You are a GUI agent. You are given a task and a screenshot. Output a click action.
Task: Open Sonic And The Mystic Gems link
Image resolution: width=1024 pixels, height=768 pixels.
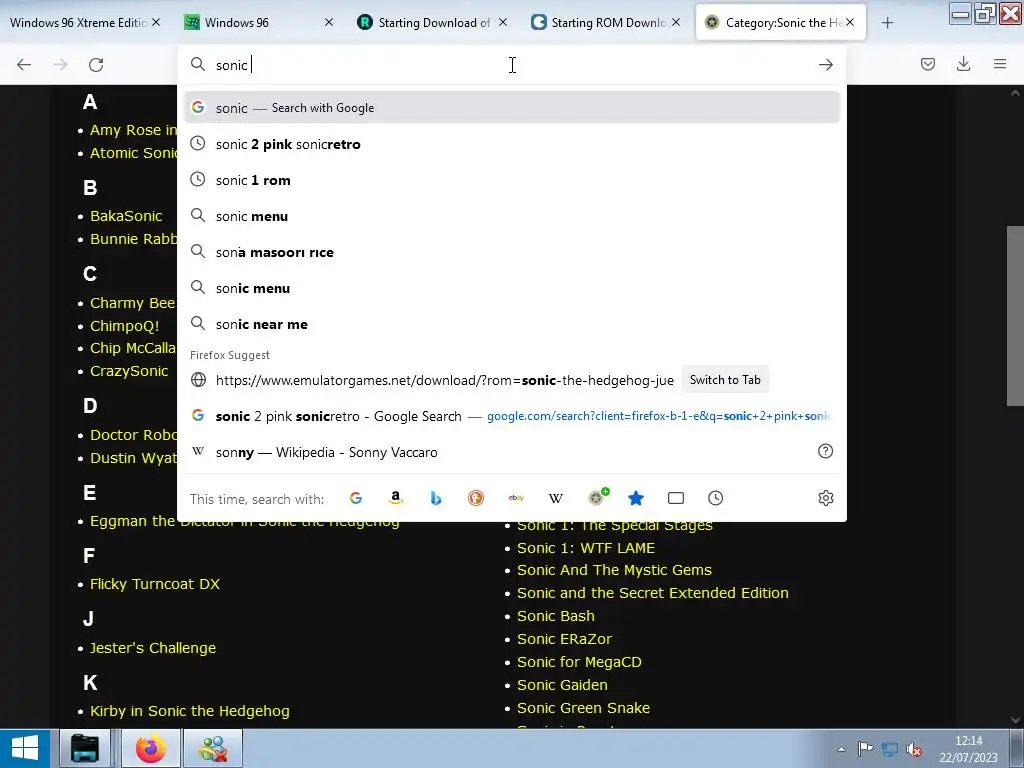click(x=615, y=570)
